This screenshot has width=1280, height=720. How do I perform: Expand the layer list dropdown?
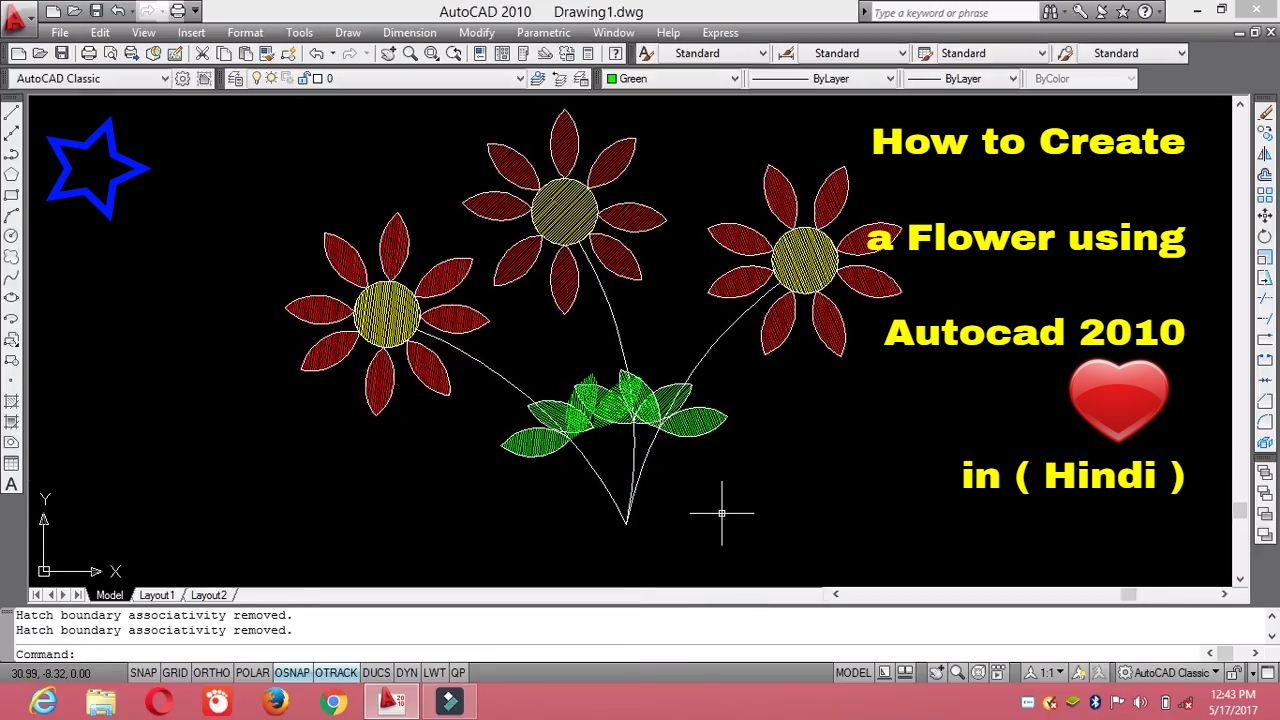coord(519,78)
